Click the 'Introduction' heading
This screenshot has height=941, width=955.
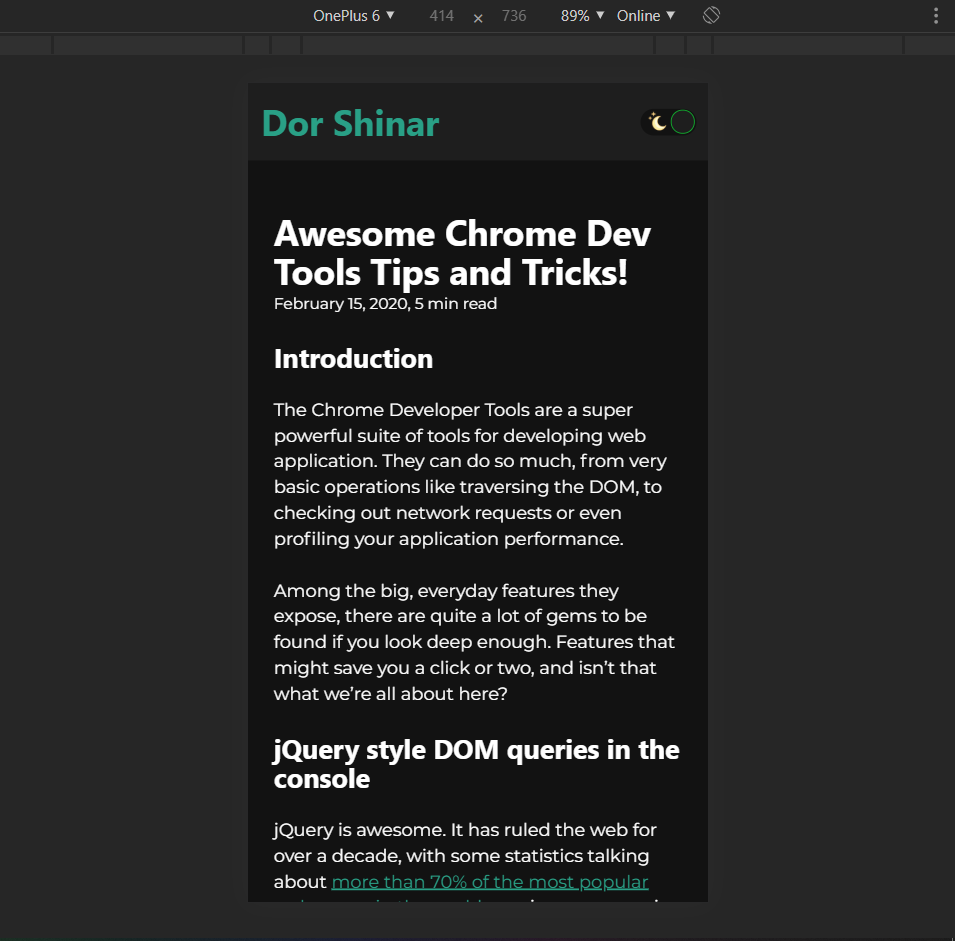(x=353, y=359)
